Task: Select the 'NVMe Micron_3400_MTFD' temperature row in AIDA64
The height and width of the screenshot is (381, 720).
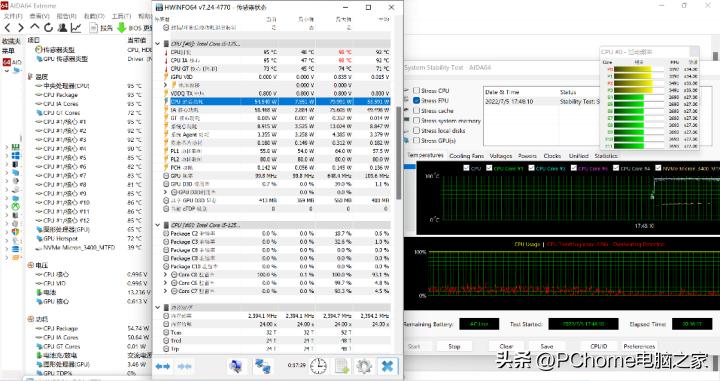Action: pyautogui.click(x=79, y=247)
